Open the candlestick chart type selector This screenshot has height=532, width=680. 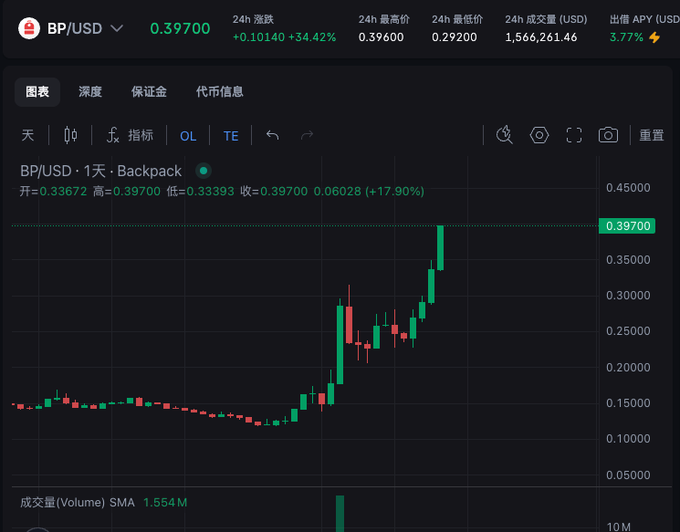pyautogui.click(x=71, y=135)
